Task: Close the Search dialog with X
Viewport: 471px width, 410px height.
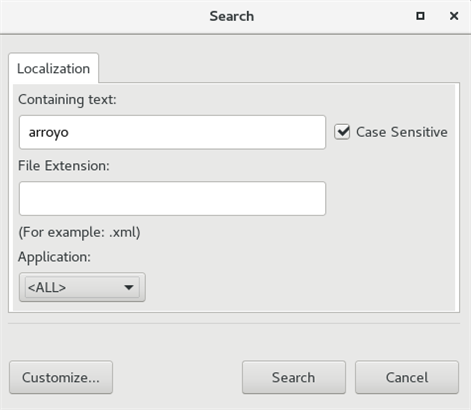Action: click(x=454, y=16)
